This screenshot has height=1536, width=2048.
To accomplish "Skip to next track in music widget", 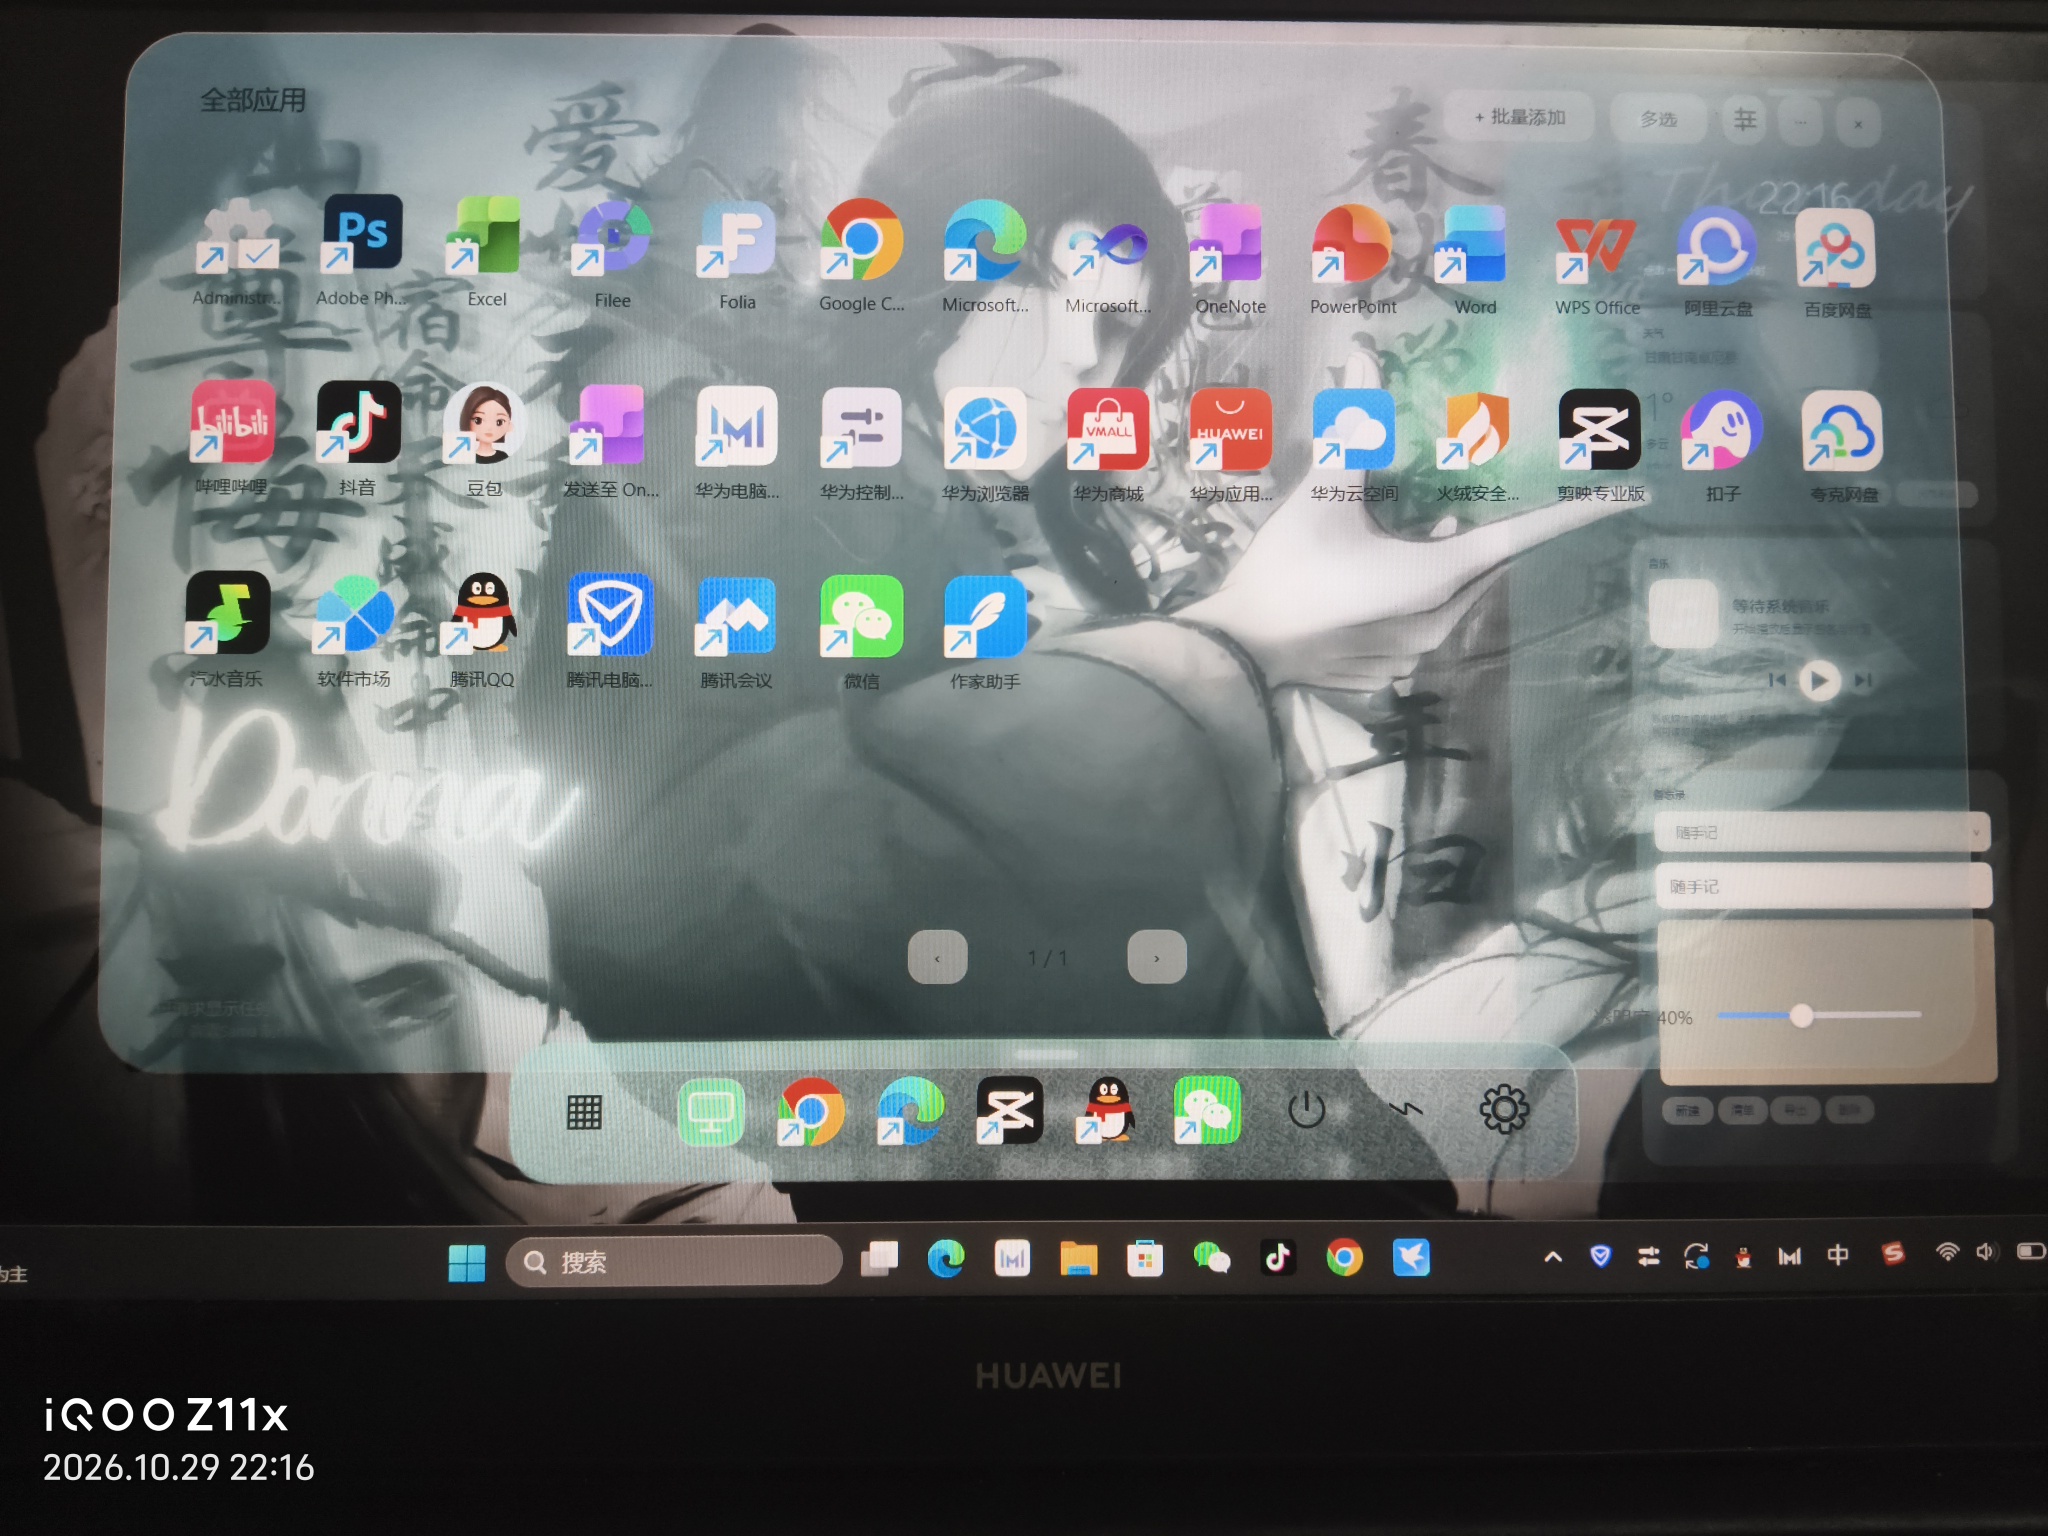I will click(1863, 680).
